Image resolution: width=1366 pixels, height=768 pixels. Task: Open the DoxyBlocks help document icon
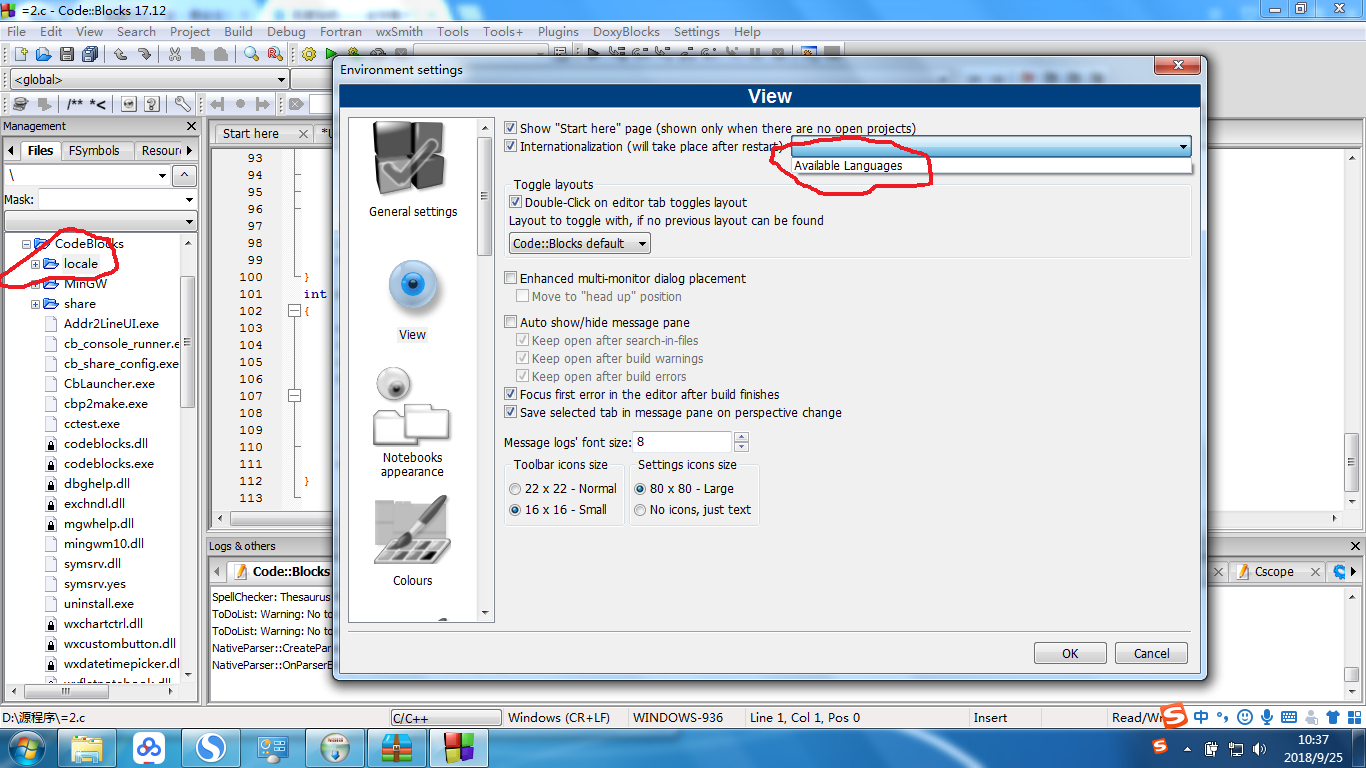pyautogui.click(x=152, y=104)
